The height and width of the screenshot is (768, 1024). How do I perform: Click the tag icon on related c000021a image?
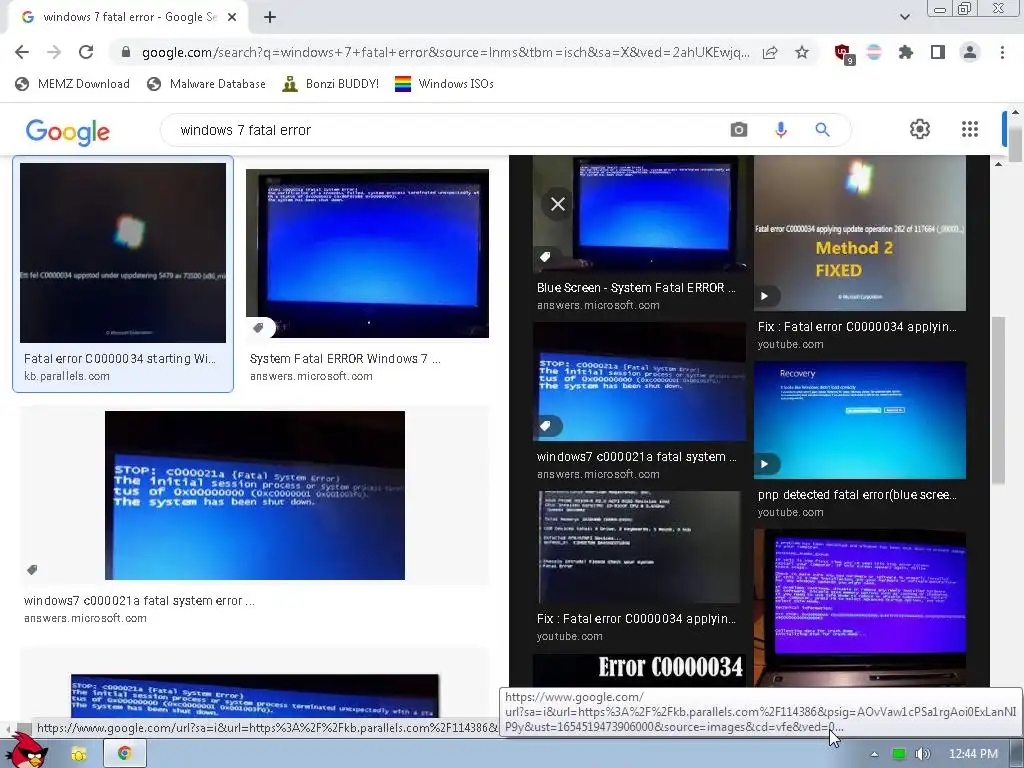pyautogui.click(x=545, y=426)
